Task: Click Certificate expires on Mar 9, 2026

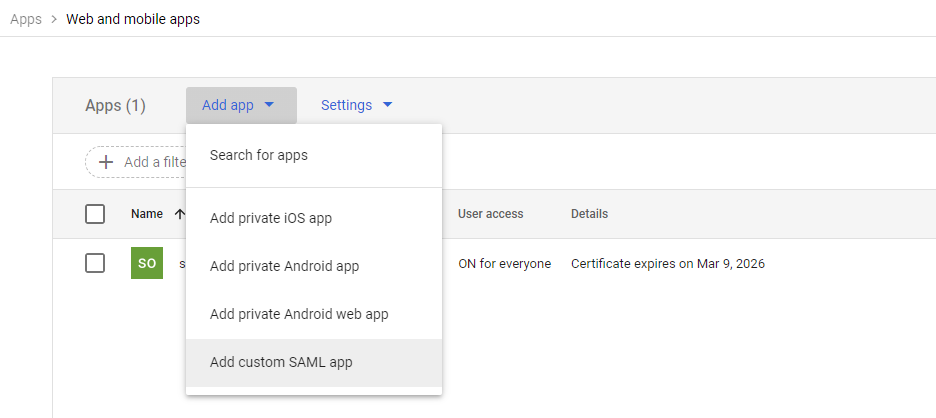Action: pos(668,263)
